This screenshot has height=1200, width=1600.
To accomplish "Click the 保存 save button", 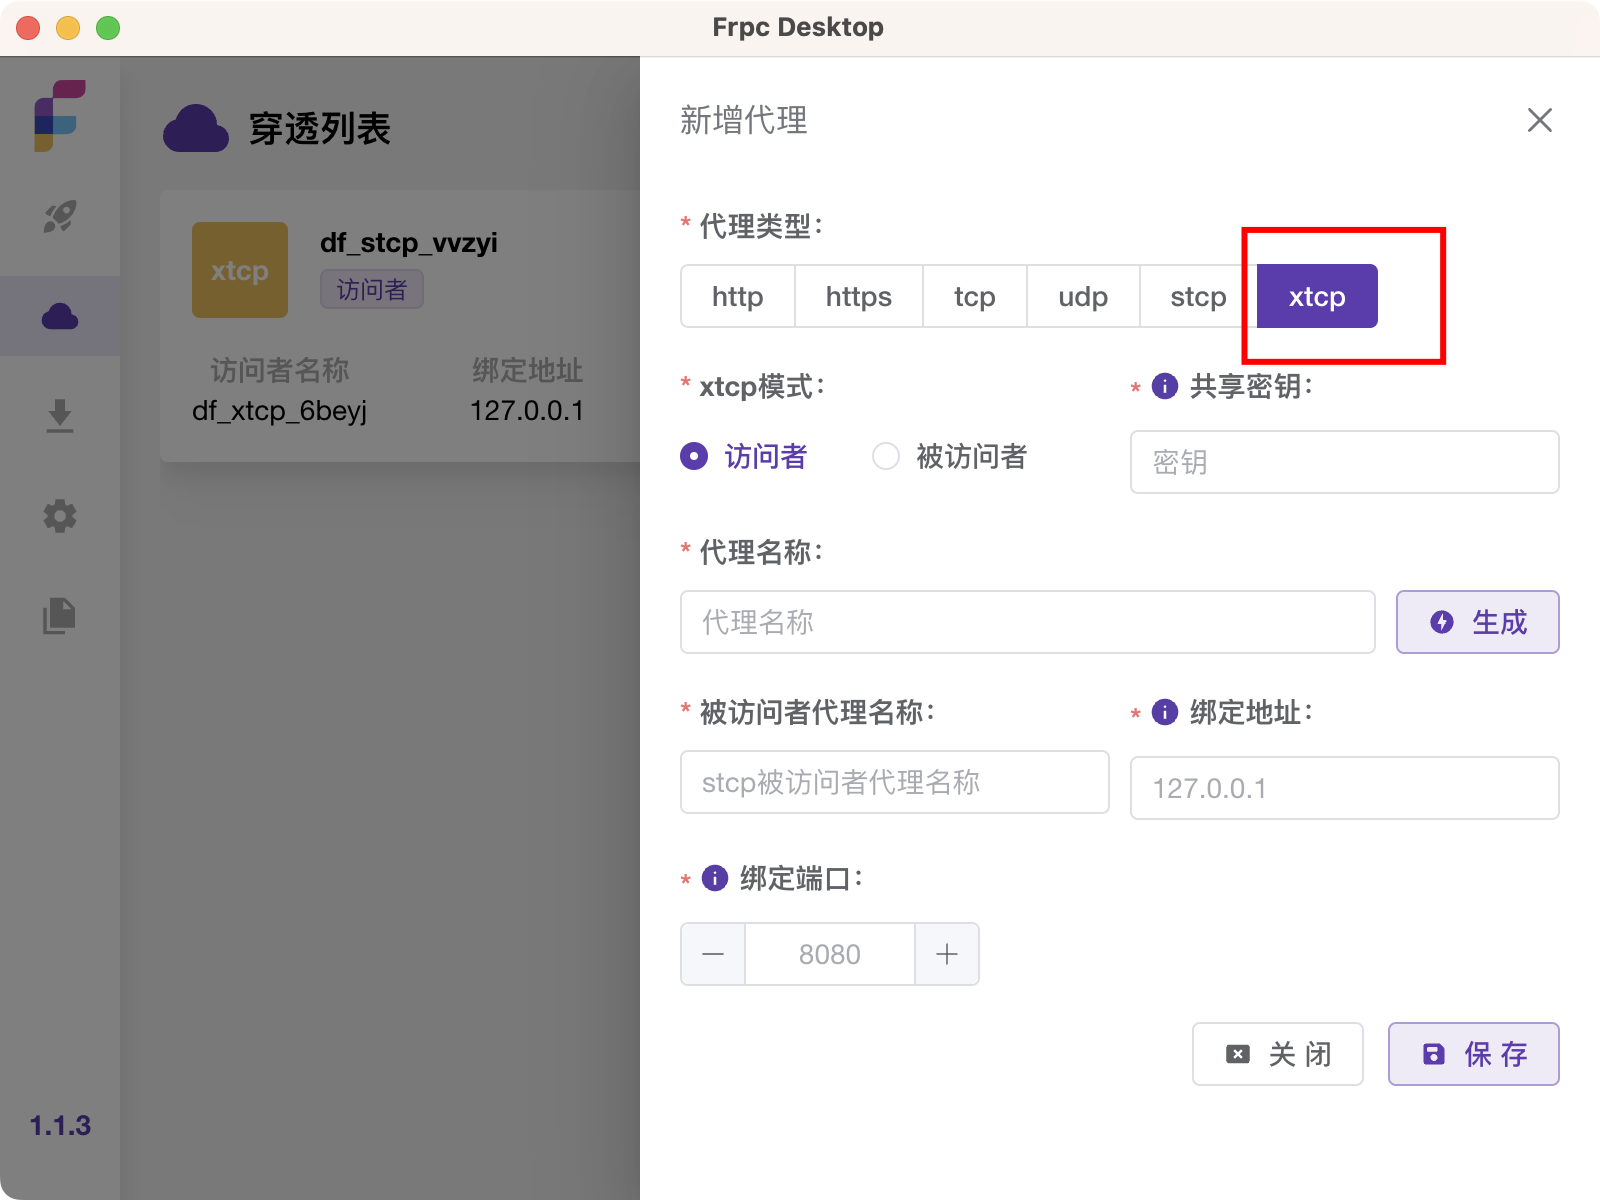I will (1474, 1054).
